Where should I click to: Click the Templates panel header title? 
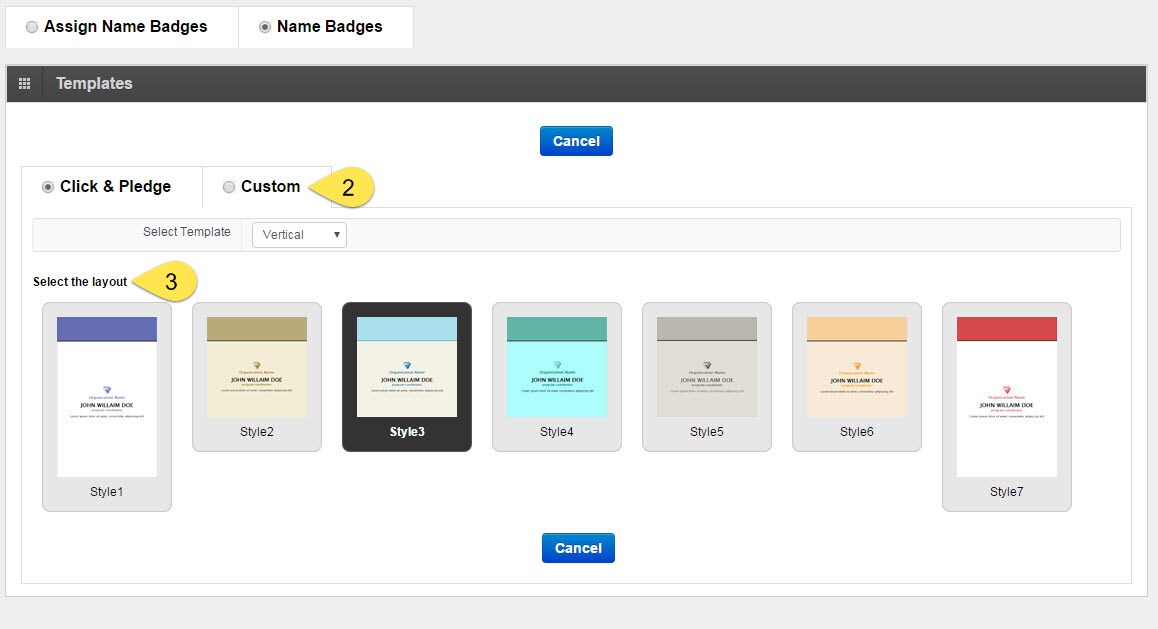tap(94, 84)
